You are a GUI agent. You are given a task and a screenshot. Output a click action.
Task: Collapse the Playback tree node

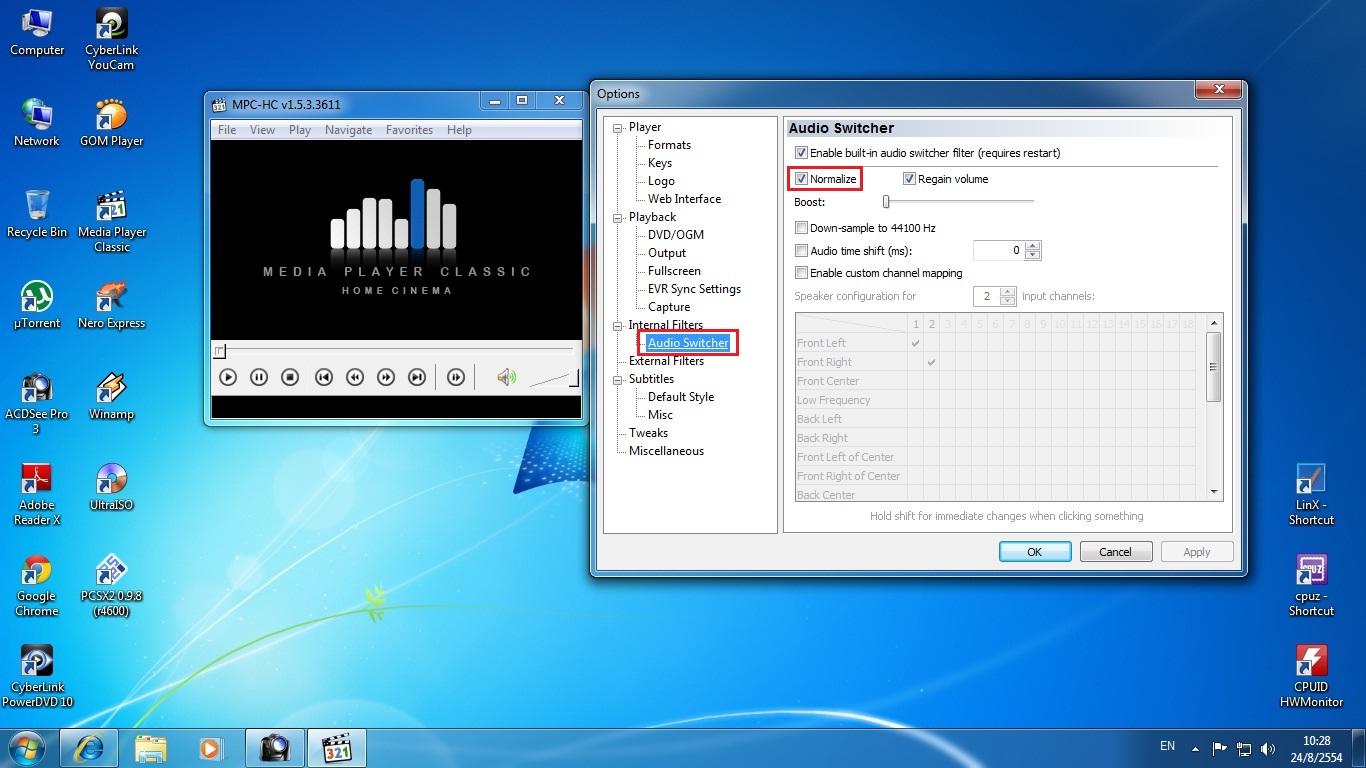[618, 217]
